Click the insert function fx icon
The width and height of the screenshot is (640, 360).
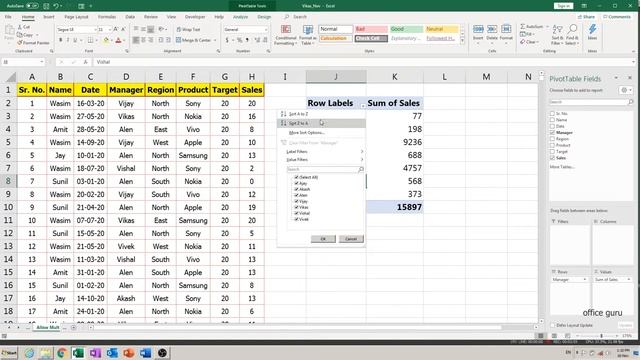click(x=85, y=62)
